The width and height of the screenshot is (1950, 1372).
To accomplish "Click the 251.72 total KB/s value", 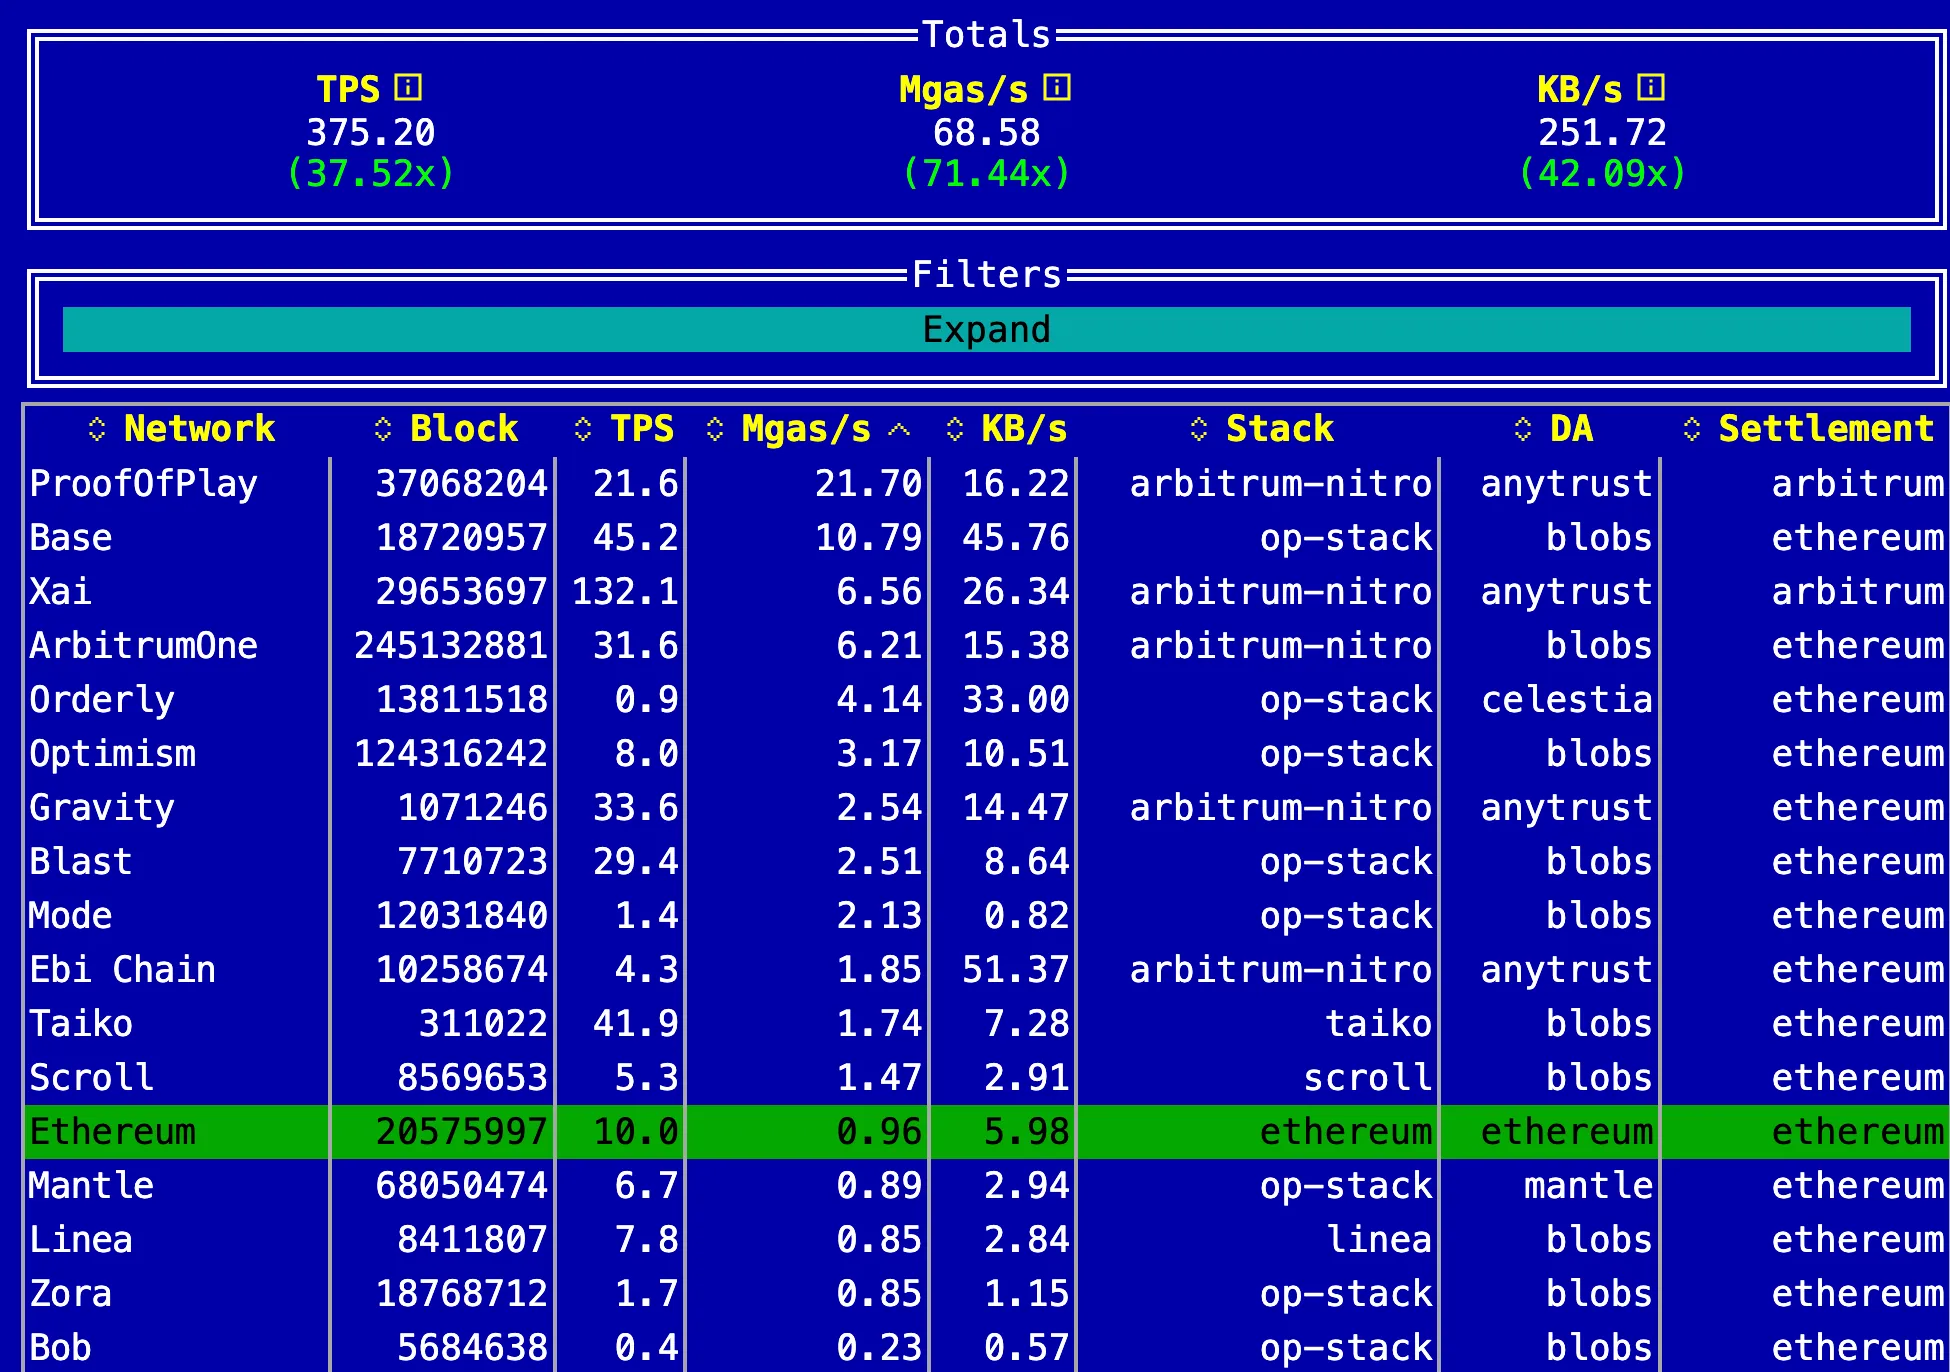I will pos(1602,132).
